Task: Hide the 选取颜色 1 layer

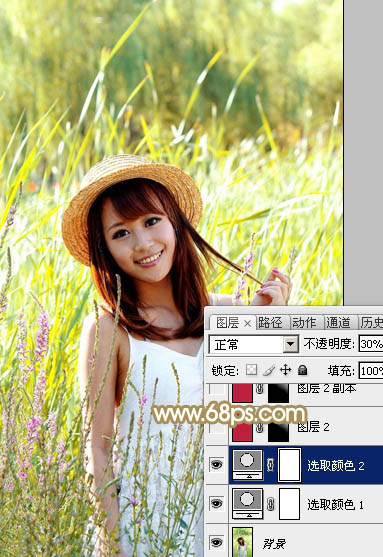Action: click(x=216, y=503)
